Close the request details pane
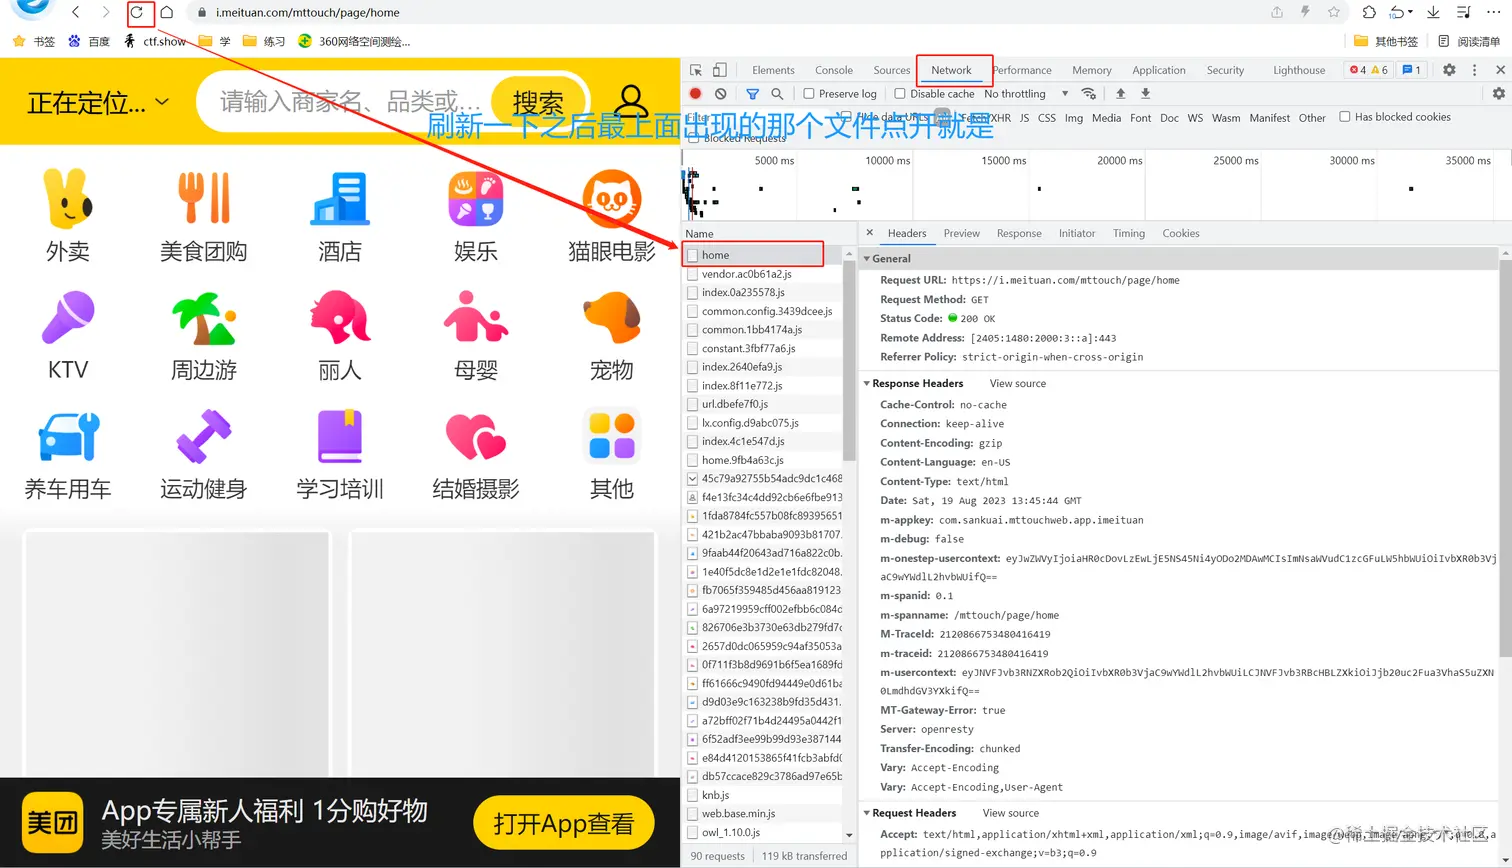 [x=870, y=232]
